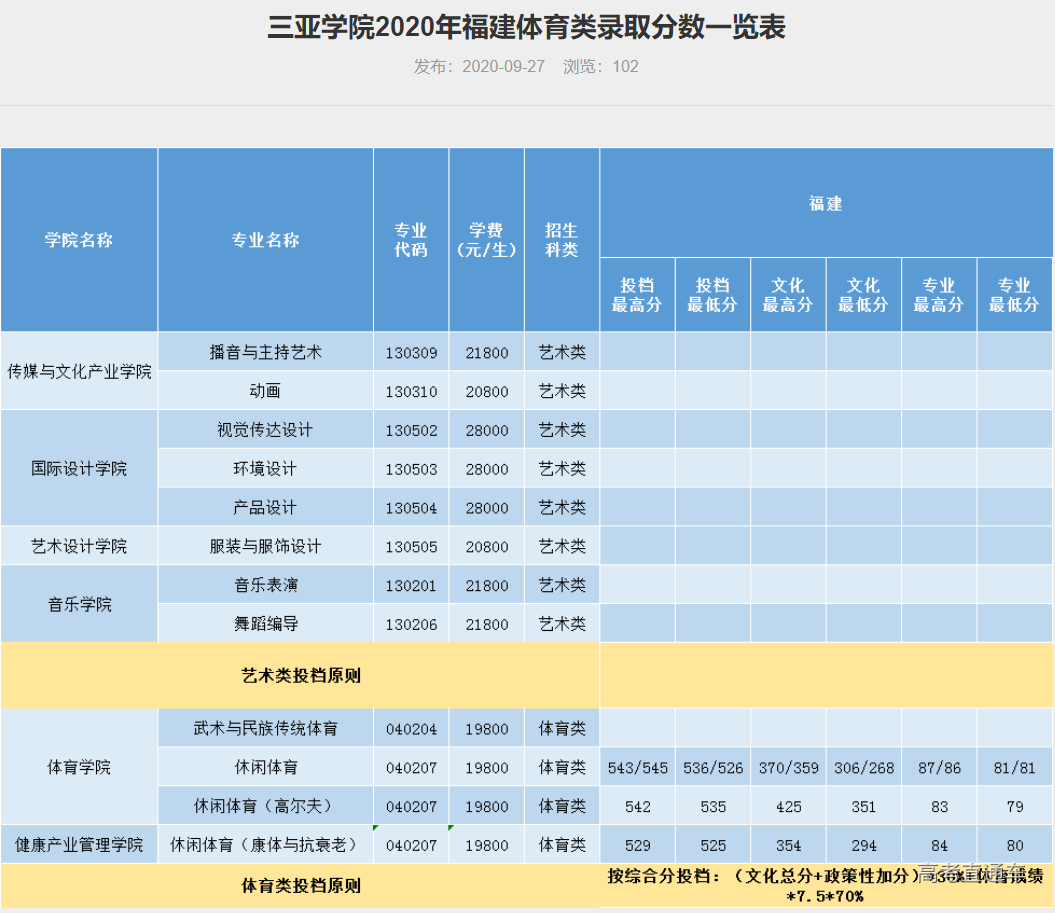Select the 休闲体育（高尔夫） cell
The width and height of the screenshot is (1055, 913).
tap(266, 805)
